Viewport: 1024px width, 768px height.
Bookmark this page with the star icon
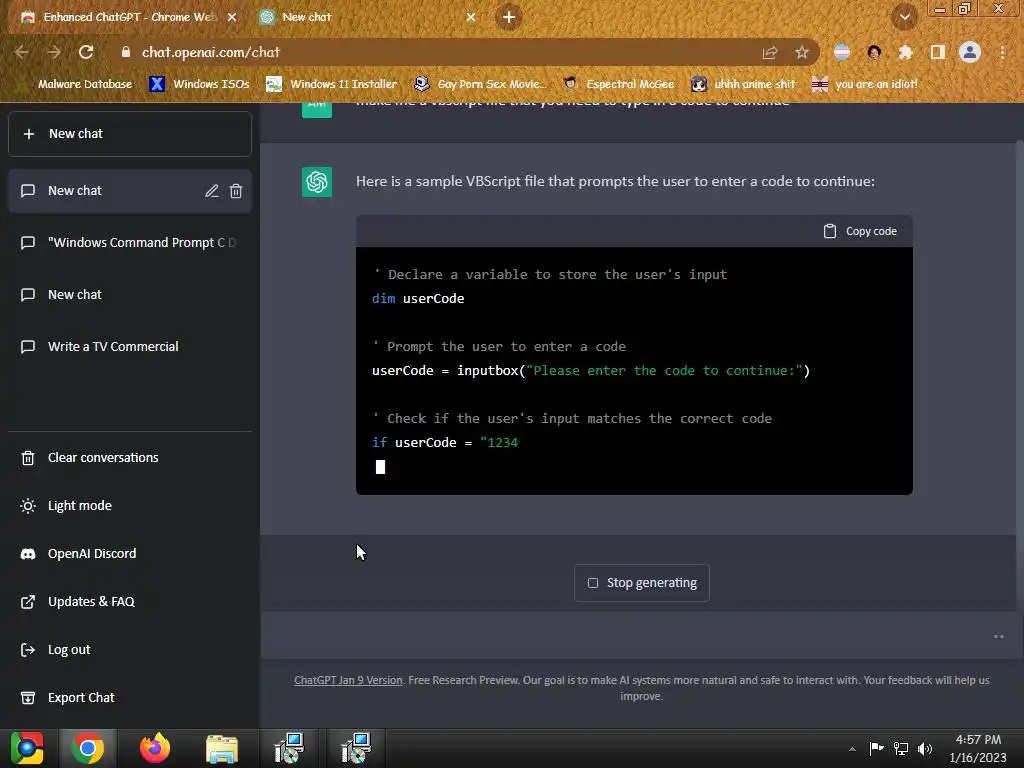coord(802,52)
